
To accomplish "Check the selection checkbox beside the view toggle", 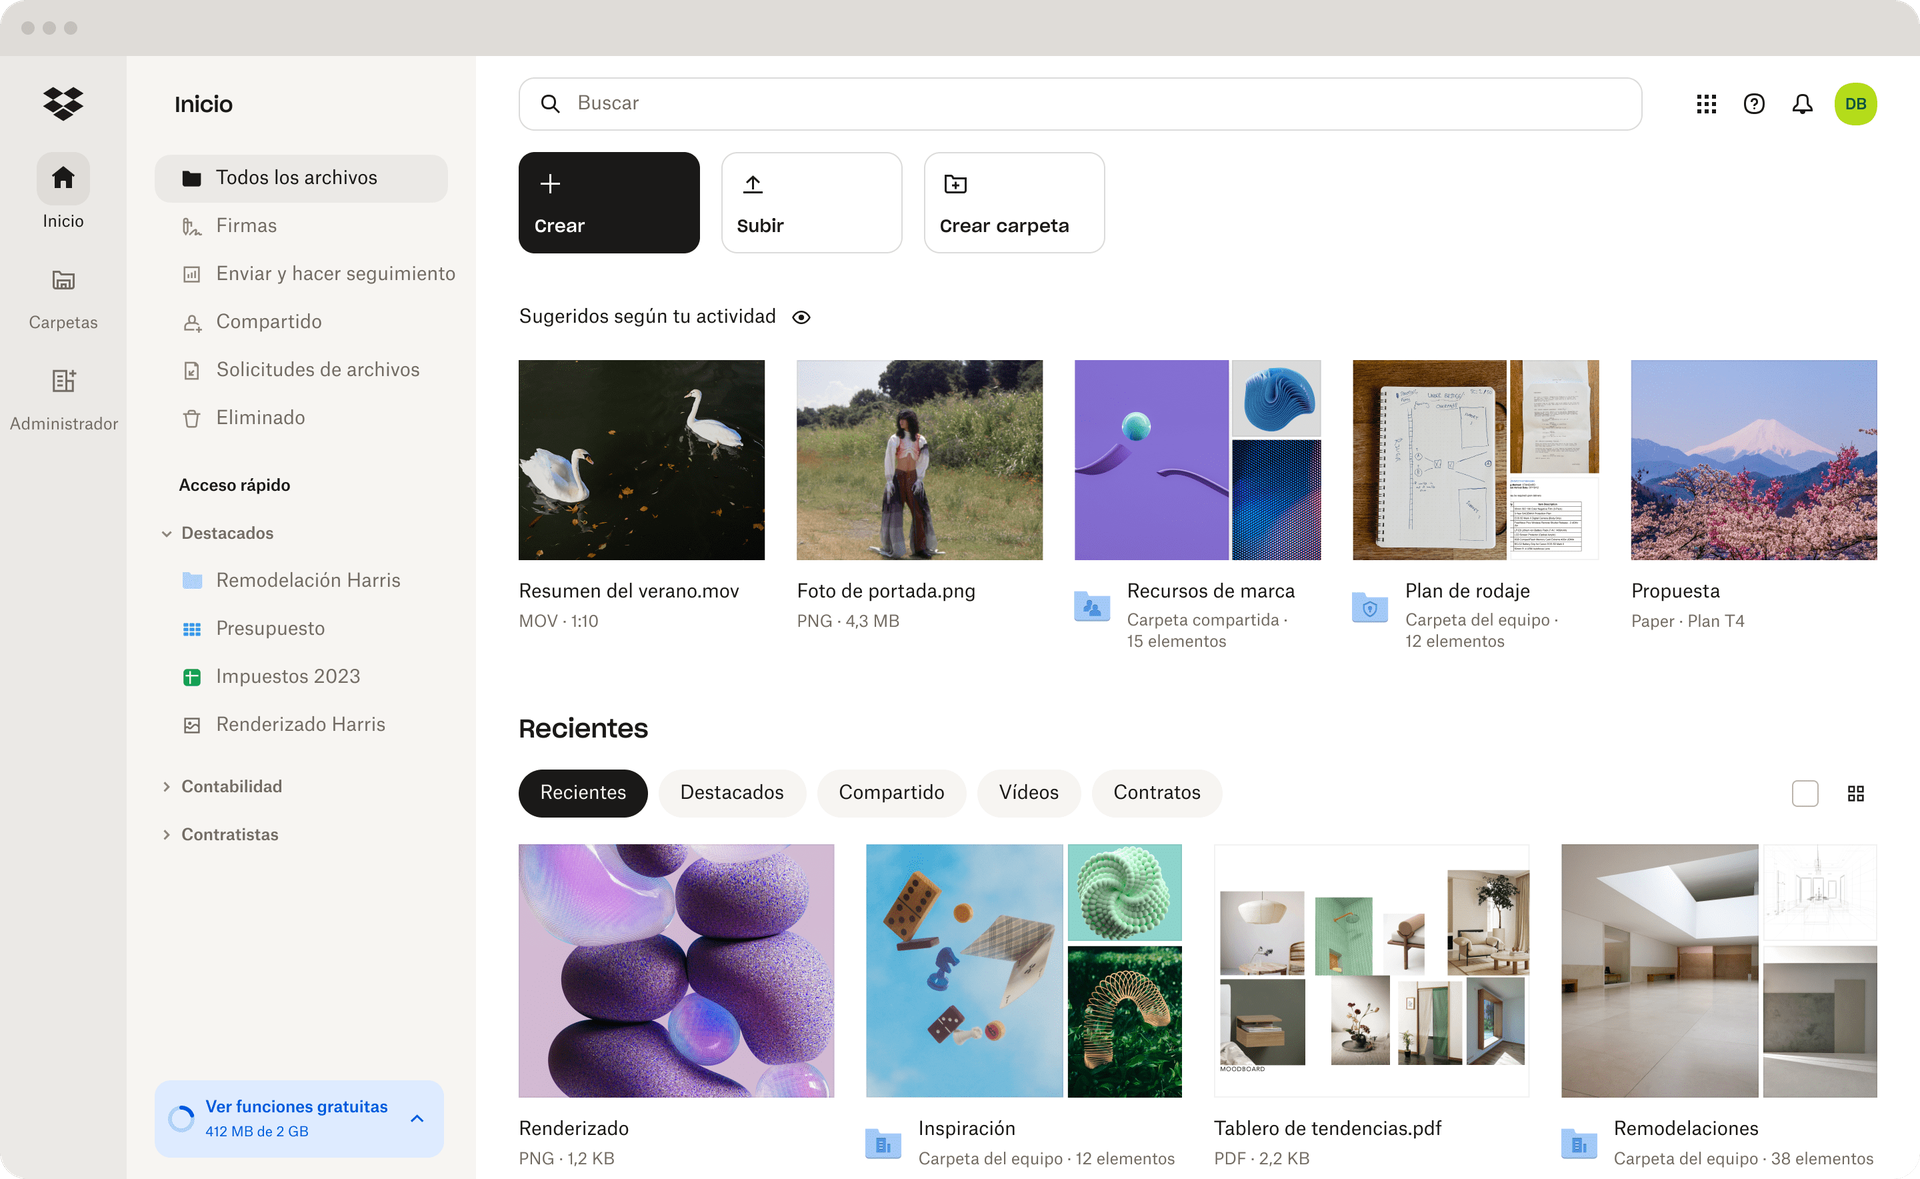I will [1805, 793].
